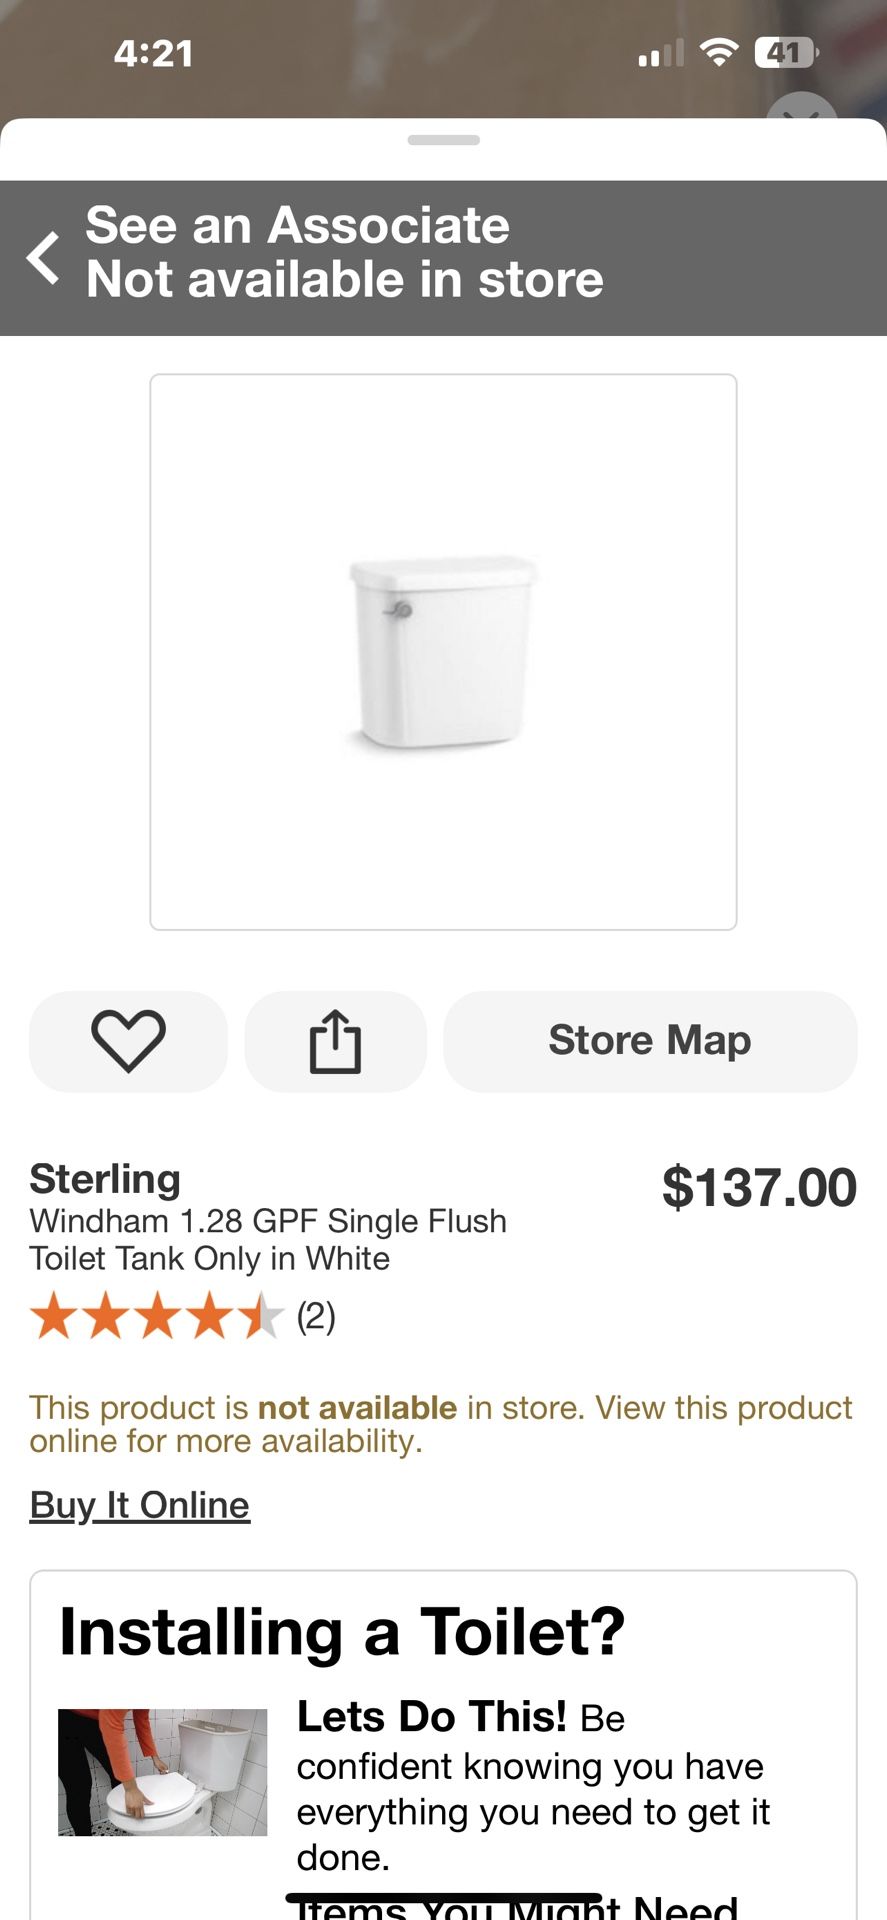887x1920 pixels.
Task: Tap the battery indicator icon
Action: pos(786,52)
